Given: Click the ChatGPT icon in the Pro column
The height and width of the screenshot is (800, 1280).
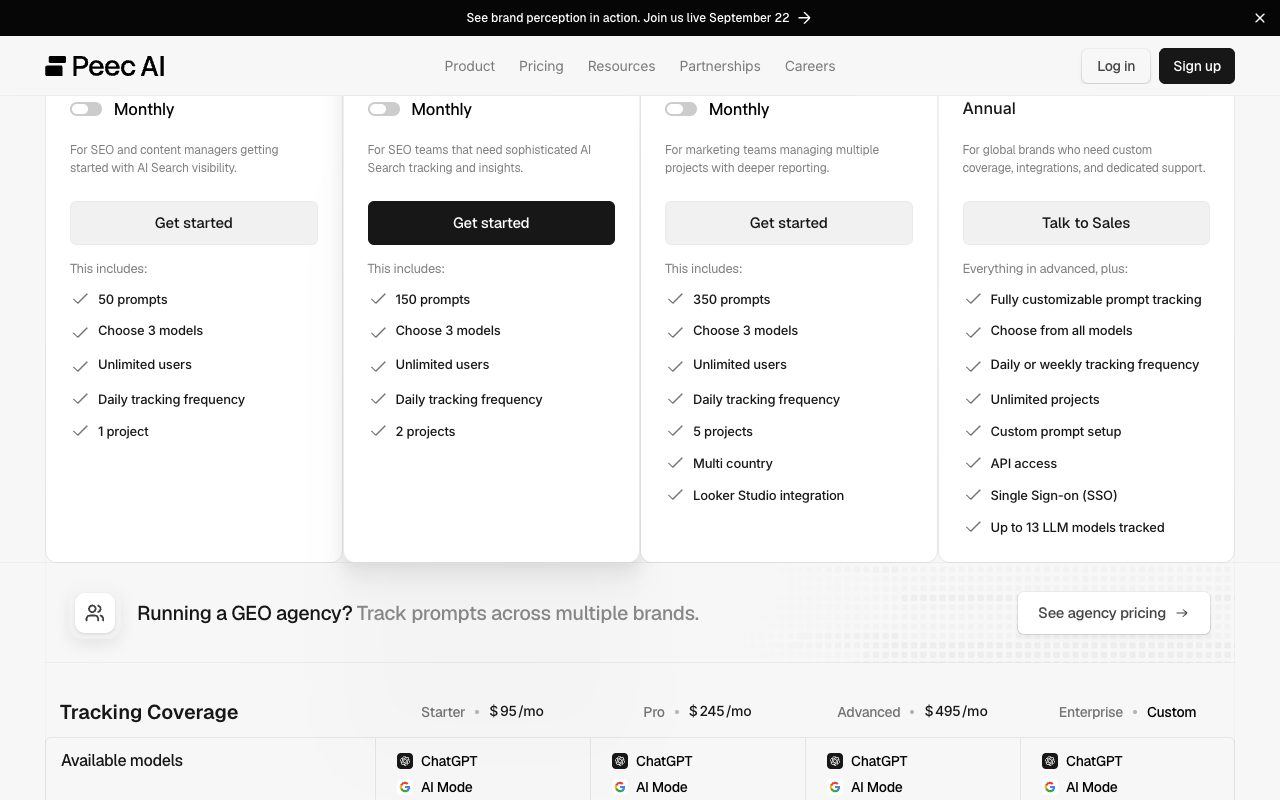Looking at the screenshot, I should tap(620, 761).
